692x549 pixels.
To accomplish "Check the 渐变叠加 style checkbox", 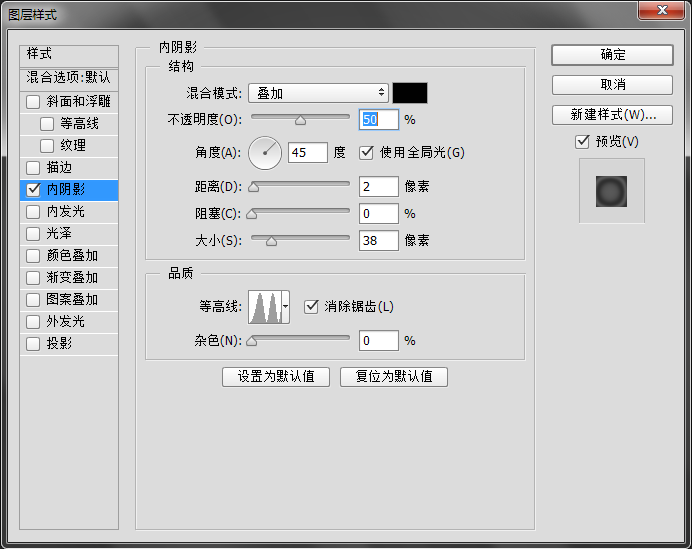I will tap(33, 278).
